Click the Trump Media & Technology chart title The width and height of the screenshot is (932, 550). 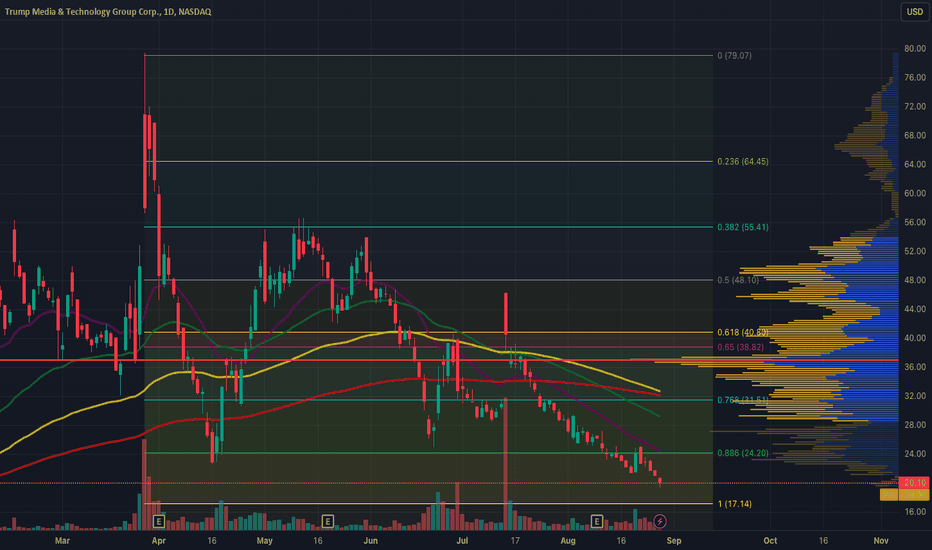[x=108, y=12]
